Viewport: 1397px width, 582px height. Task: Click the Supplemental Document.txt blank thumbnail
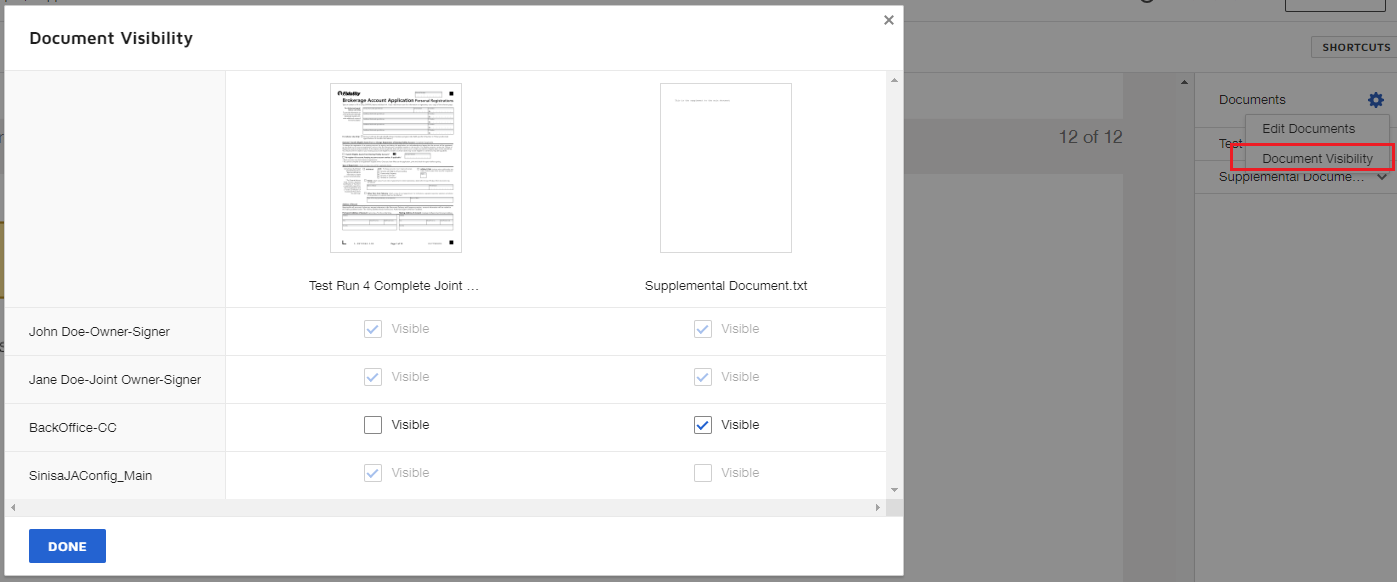(725, 168)
